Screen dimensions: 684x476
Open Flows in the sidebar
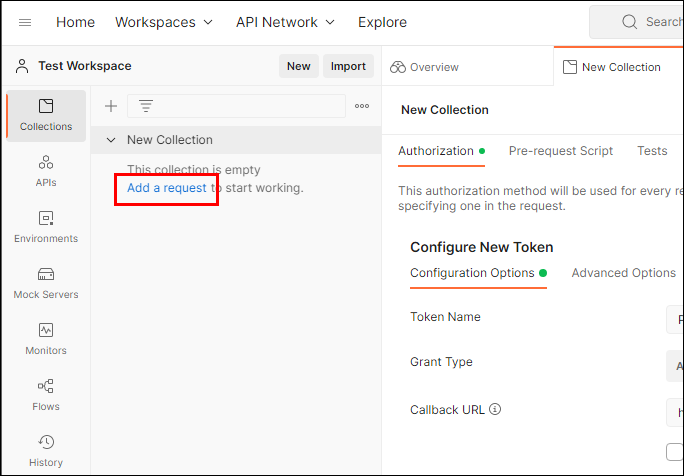46,395
